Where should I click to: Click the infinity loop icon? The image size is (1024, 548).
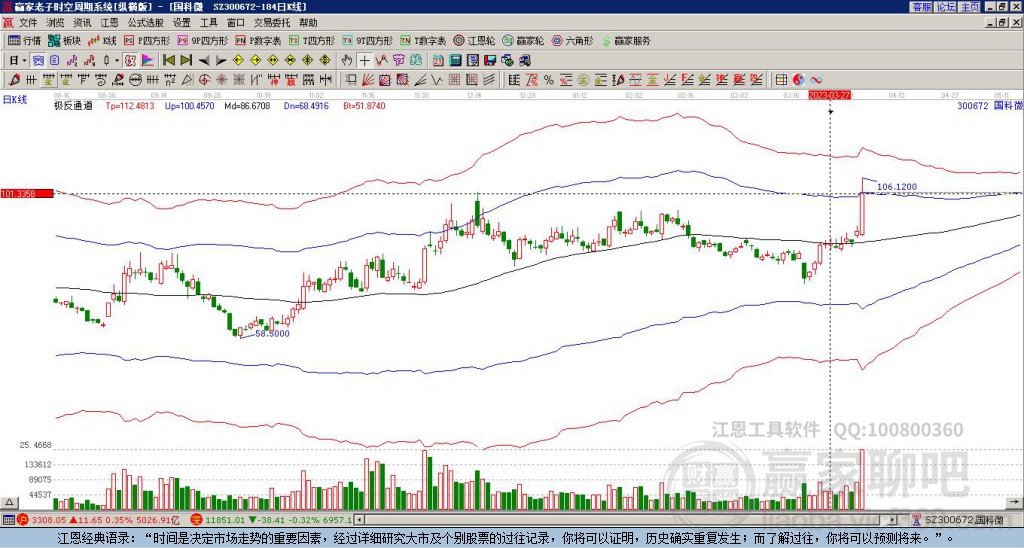[x=816, y=80]
